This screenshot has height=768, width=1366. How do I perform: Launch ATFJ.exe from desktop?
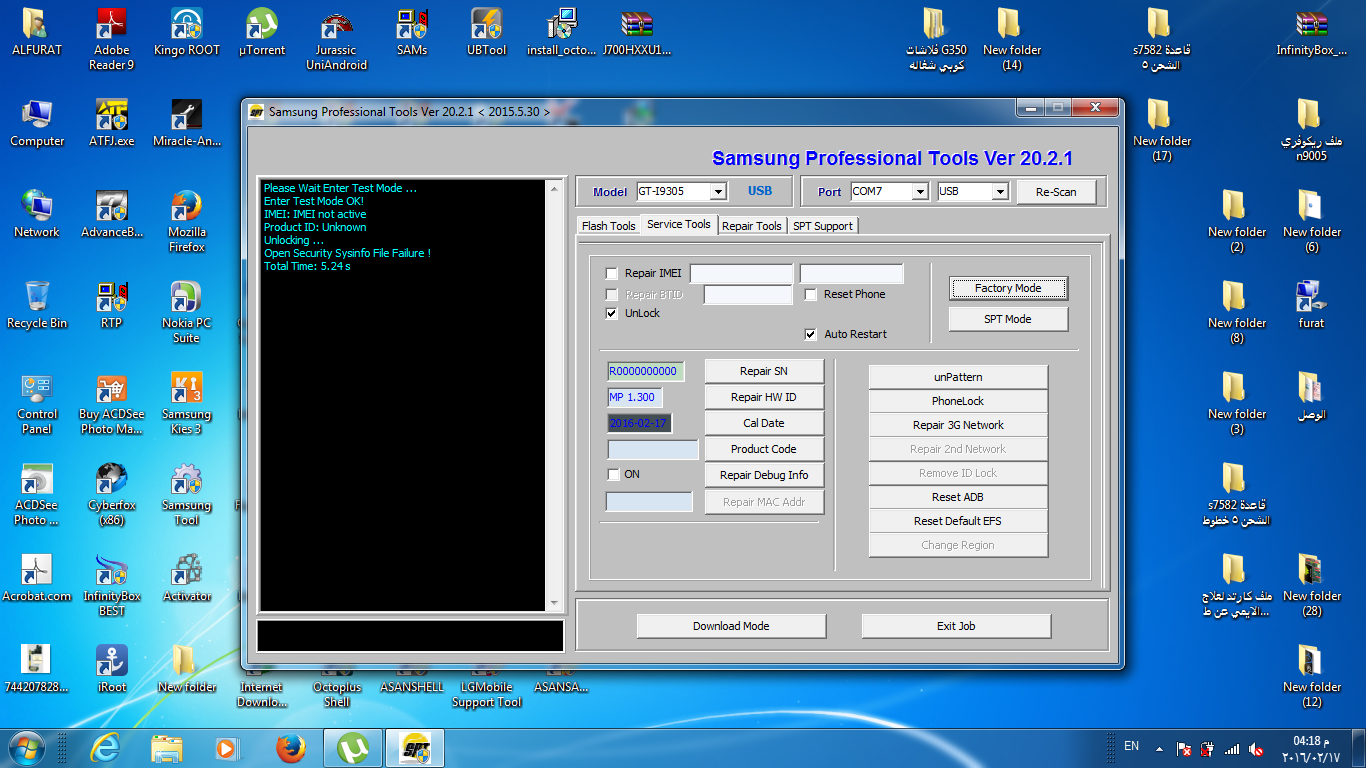111,122
